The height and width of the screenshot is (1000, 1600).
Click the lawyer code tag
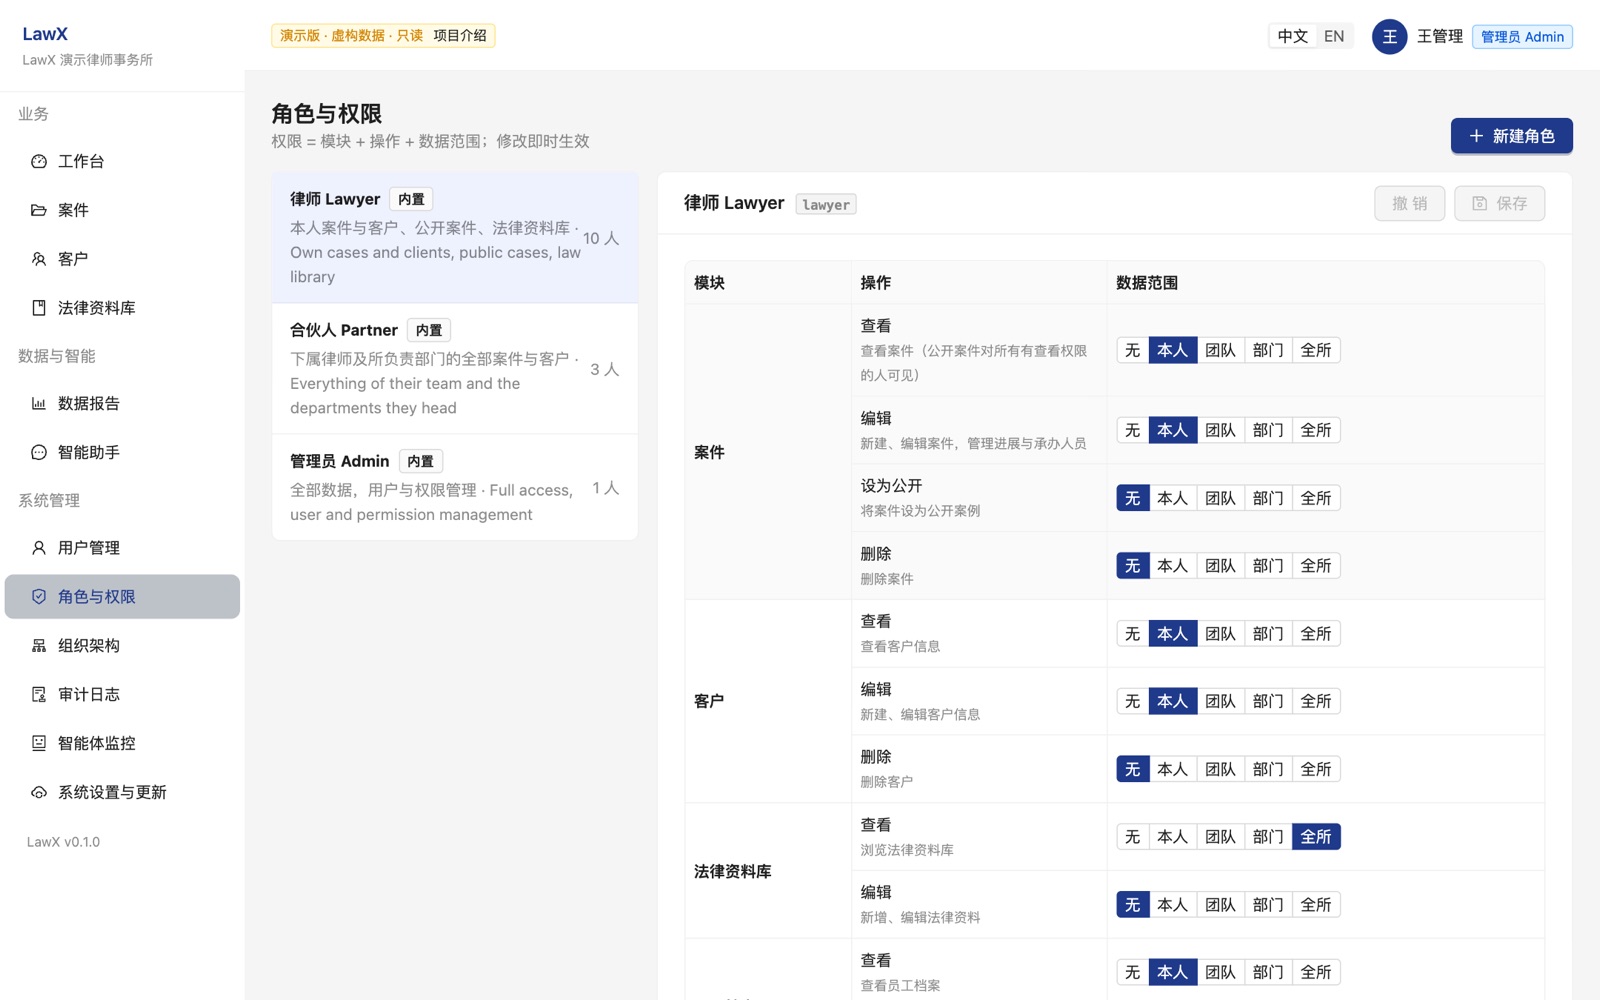826,204
